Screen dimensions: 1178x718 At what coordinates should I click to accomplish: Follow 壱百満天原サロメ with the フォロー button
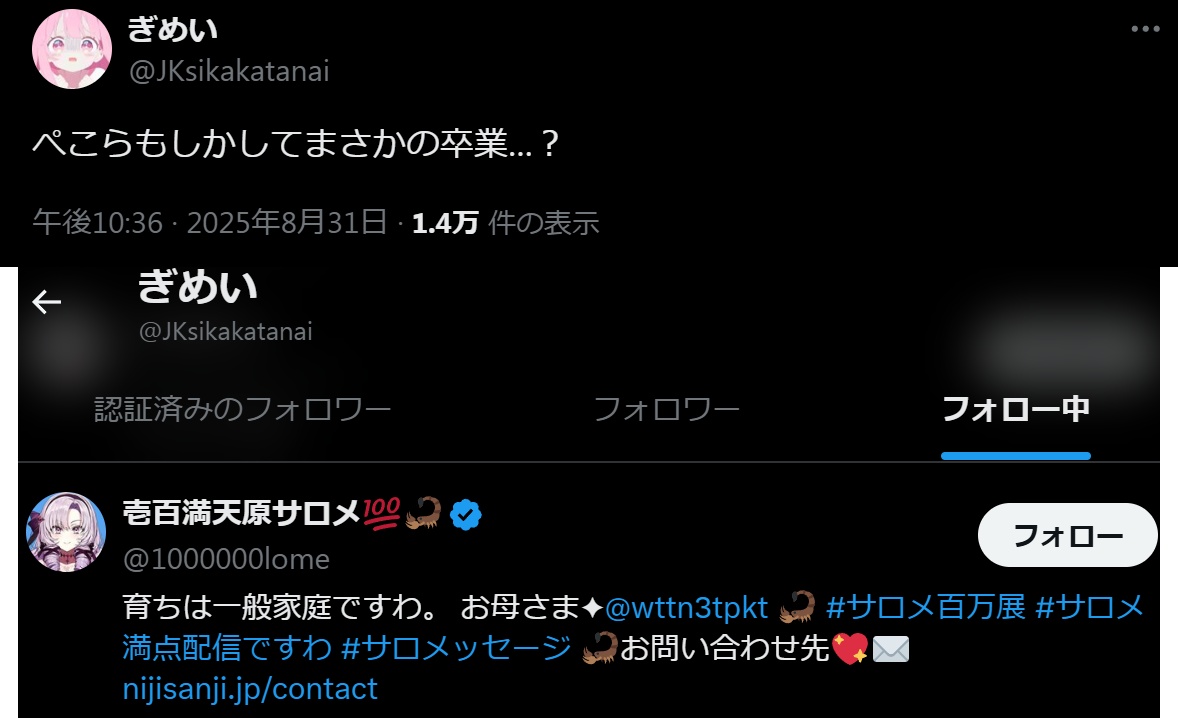(x=1068, y=535)
